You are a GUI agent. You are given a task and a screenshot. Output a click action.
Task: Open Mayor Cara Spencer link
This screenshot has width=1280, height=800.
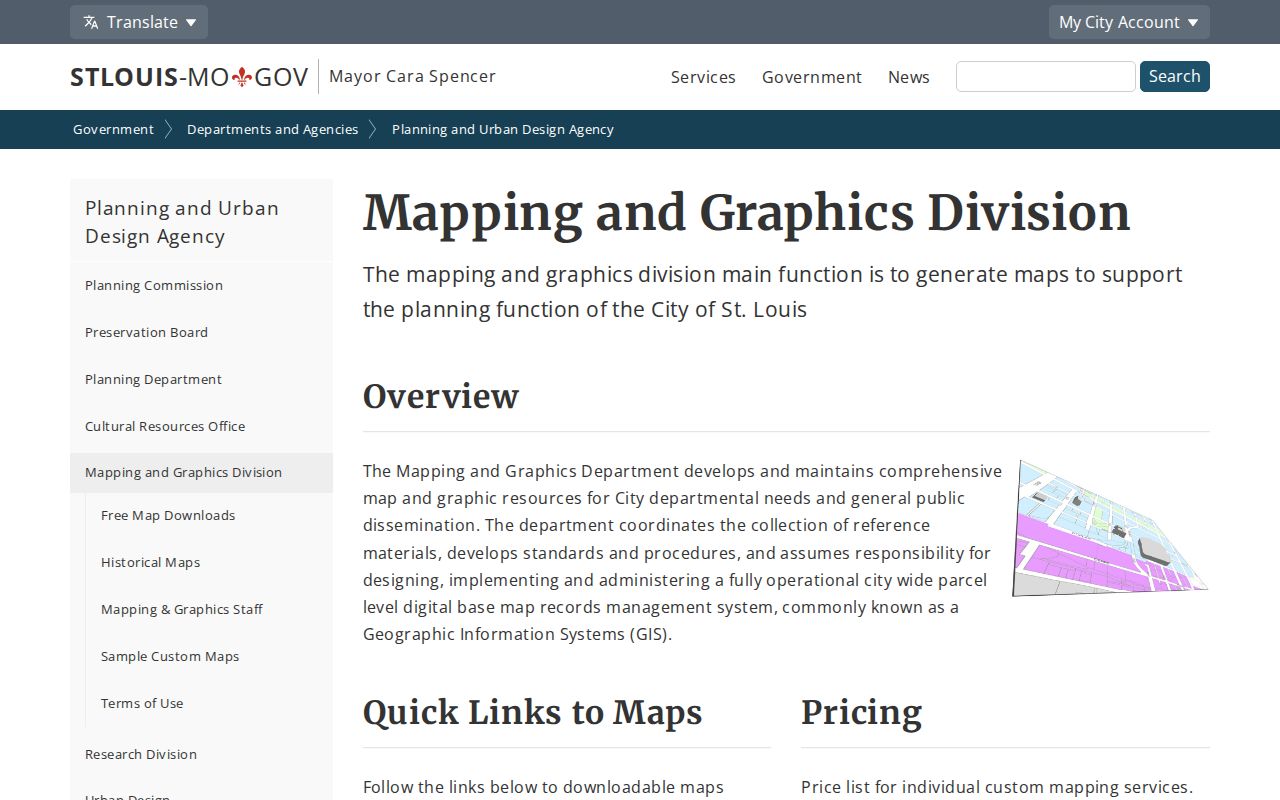(412, 76)
